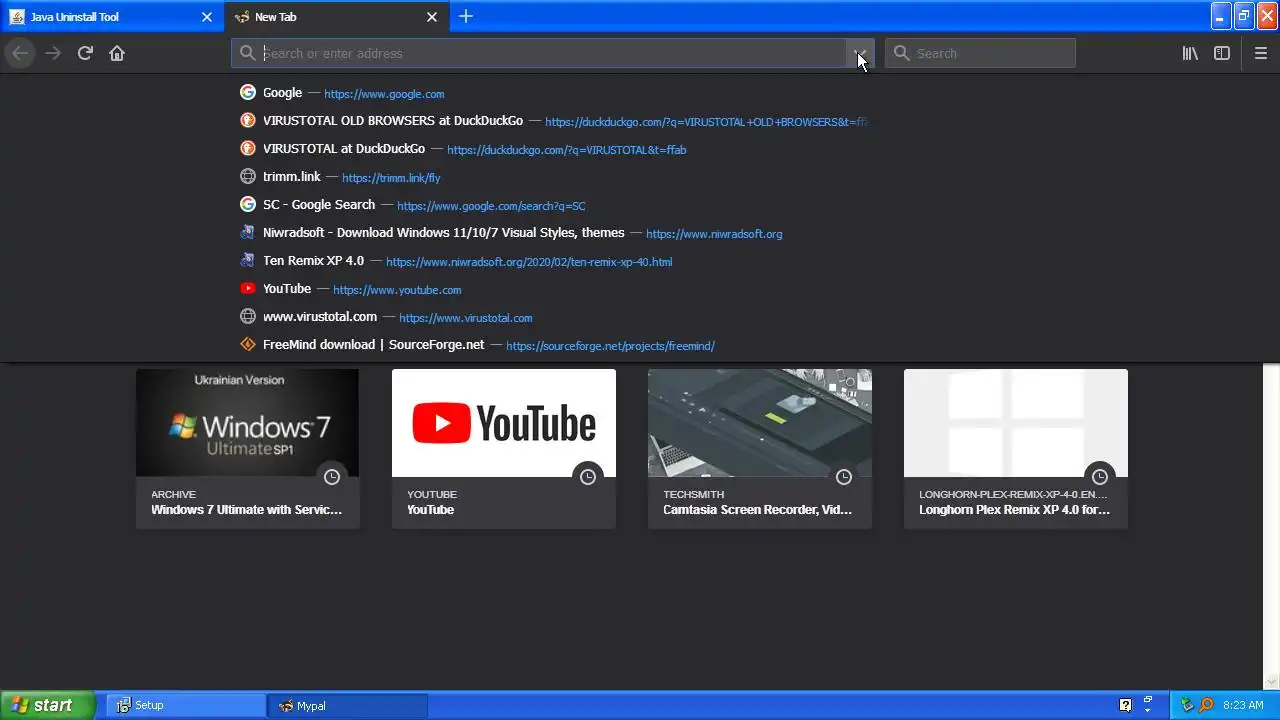Viewport: 1280px width, 720px height.
Task: Click history clock icon on Longhorn card
Action: (1100, 477)
